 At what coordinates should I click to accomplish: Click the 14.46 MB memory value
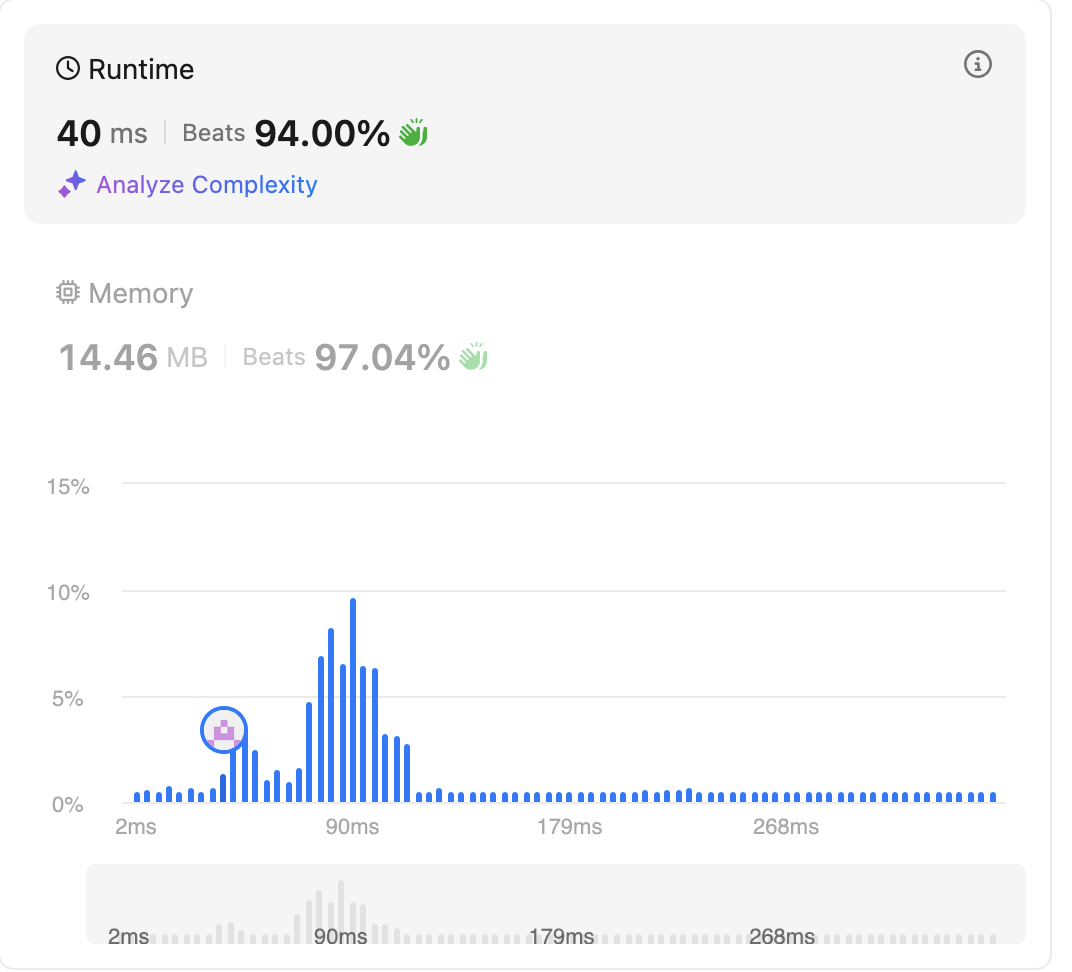click(x=133, y=357)
